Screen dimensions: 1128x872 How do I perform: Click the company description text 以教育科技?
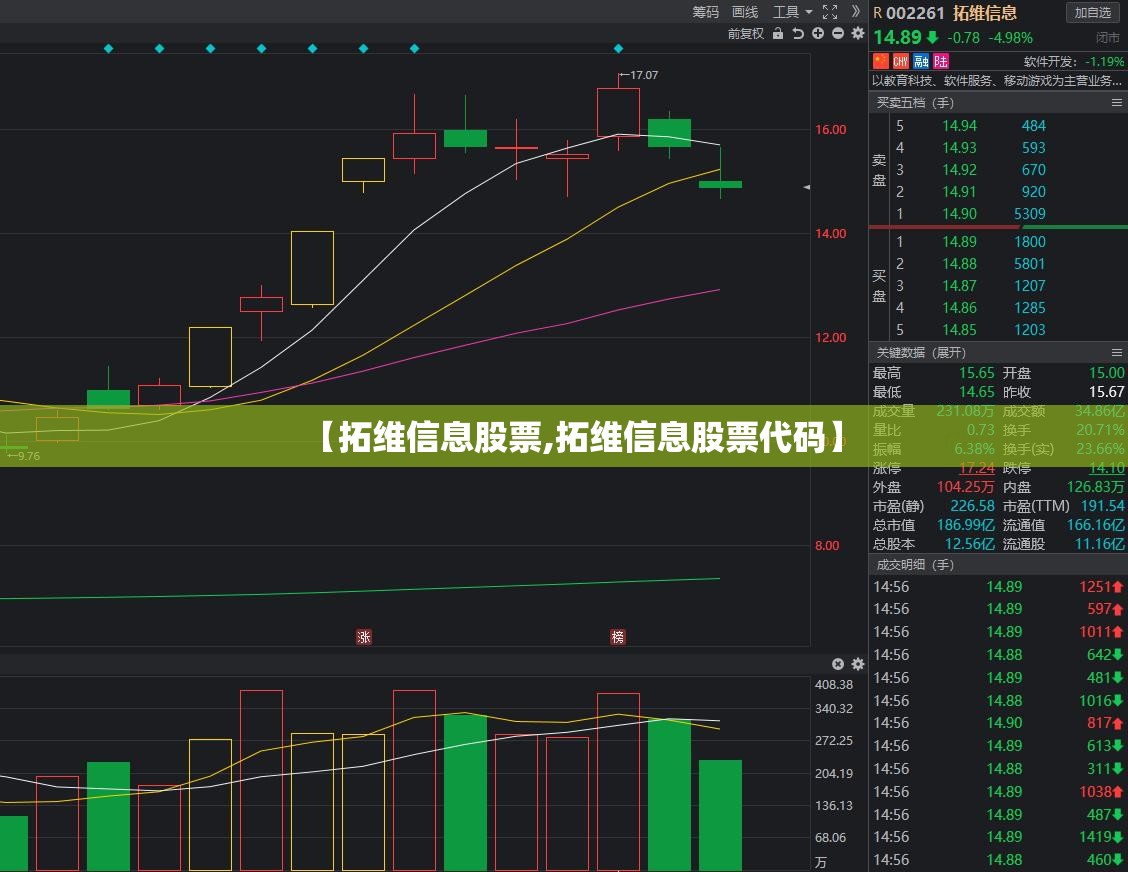point(997,81)
